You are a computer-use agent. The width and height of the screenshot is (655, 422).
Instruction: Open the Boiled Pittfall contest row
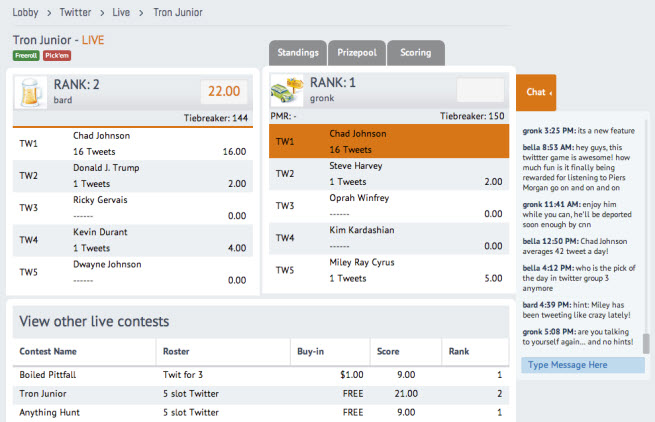(261, 375)
